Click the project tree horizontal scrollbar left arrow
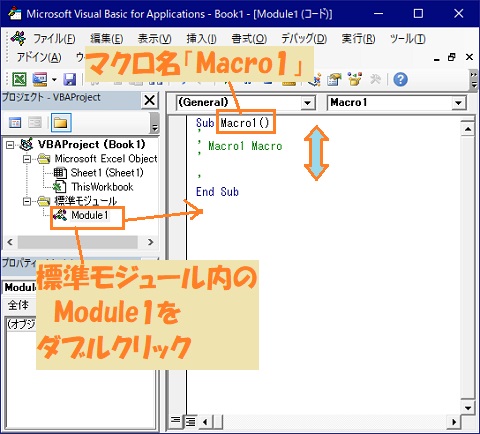The image size is (480, 434). pyautogui.click(x=10, y=242)
